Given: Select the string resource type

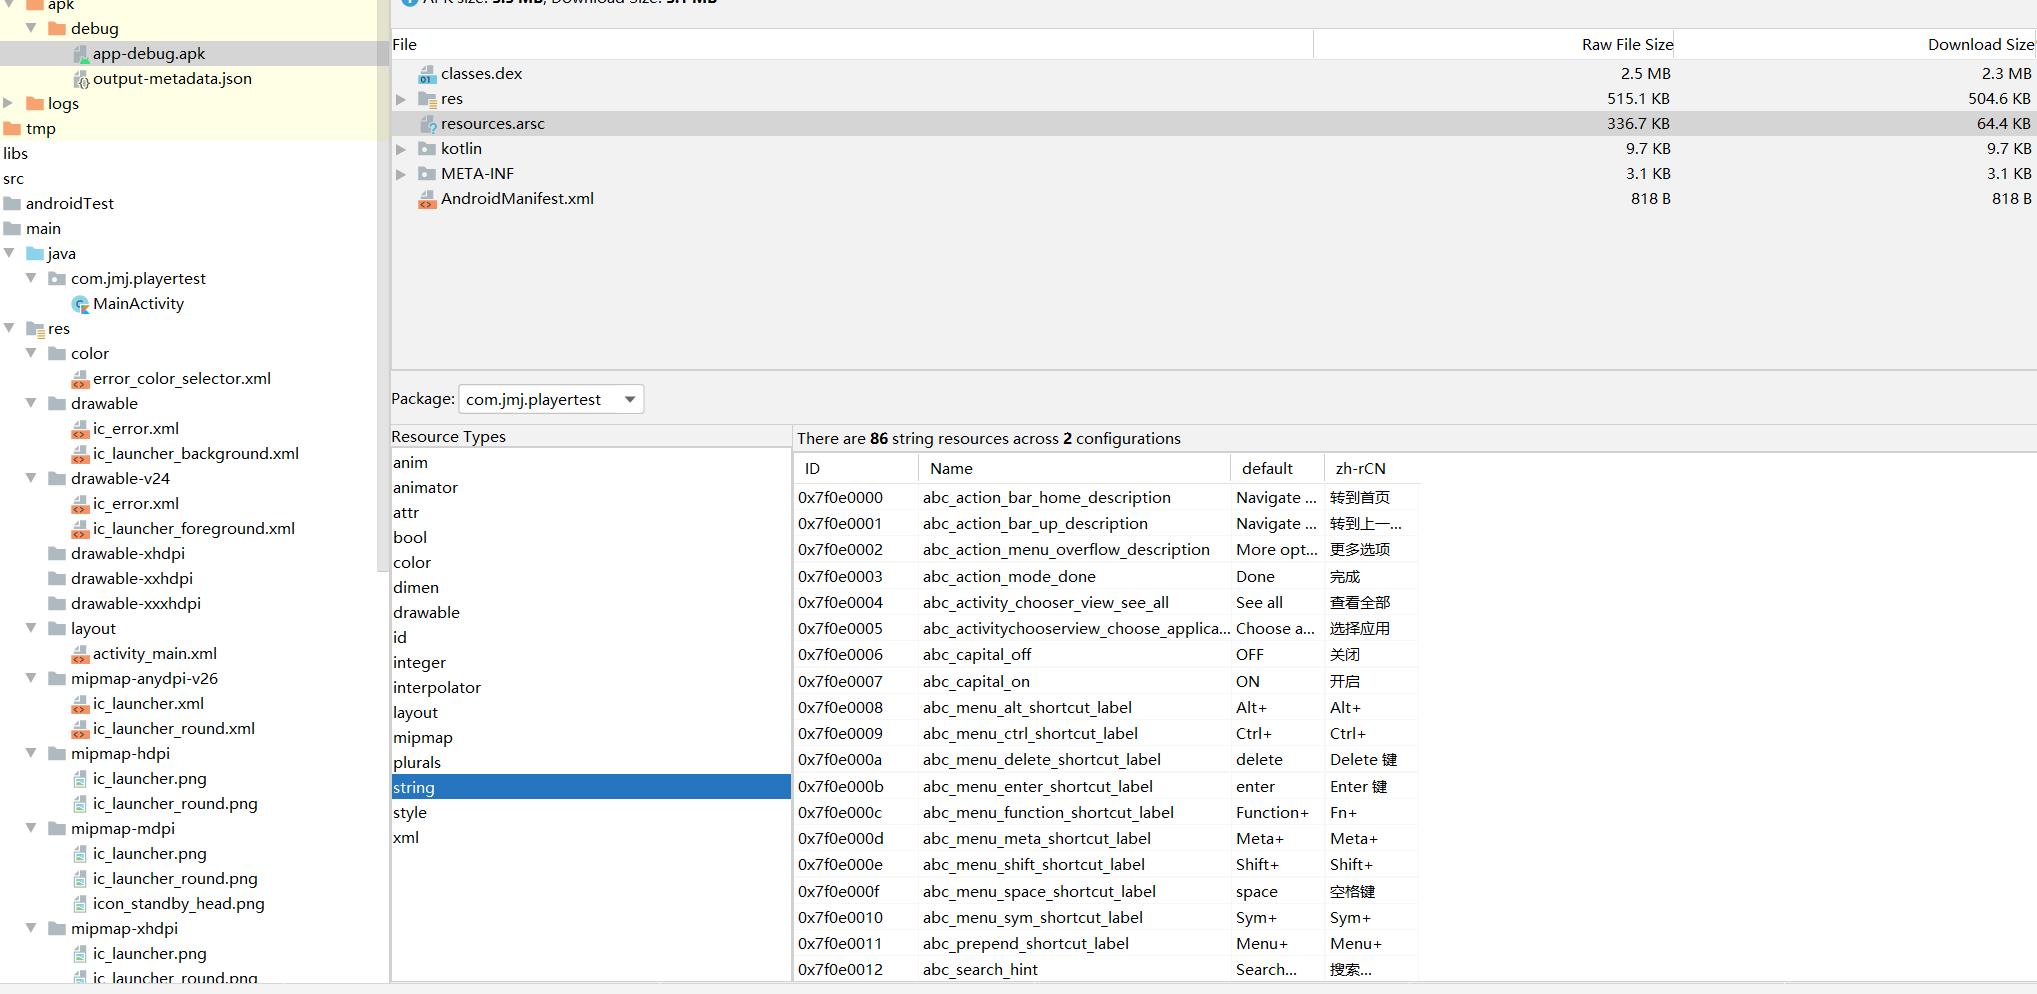Looking at the screenshot, I should pyautogui.click(x=591, y=788).
